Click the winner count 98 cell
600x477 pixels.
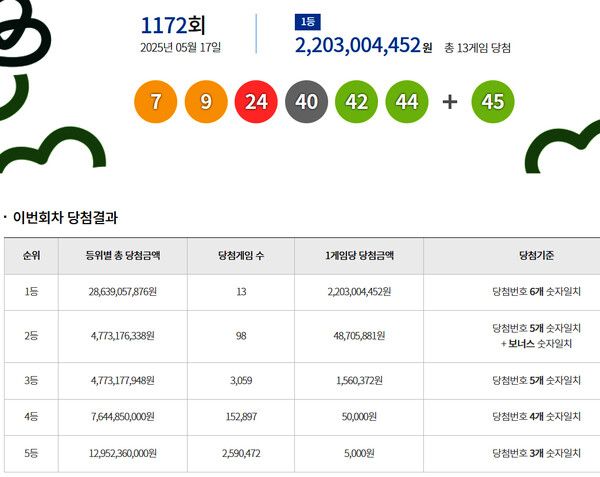(241, 336)
